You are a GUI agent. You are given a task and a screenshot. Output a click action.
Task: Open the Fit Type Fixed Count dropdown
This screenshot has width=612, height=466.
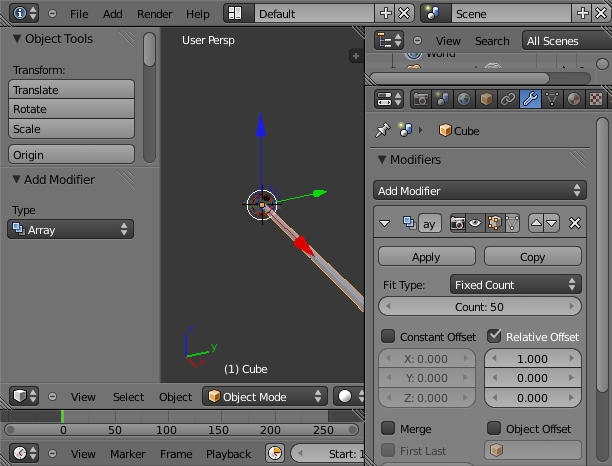[515, 285]
